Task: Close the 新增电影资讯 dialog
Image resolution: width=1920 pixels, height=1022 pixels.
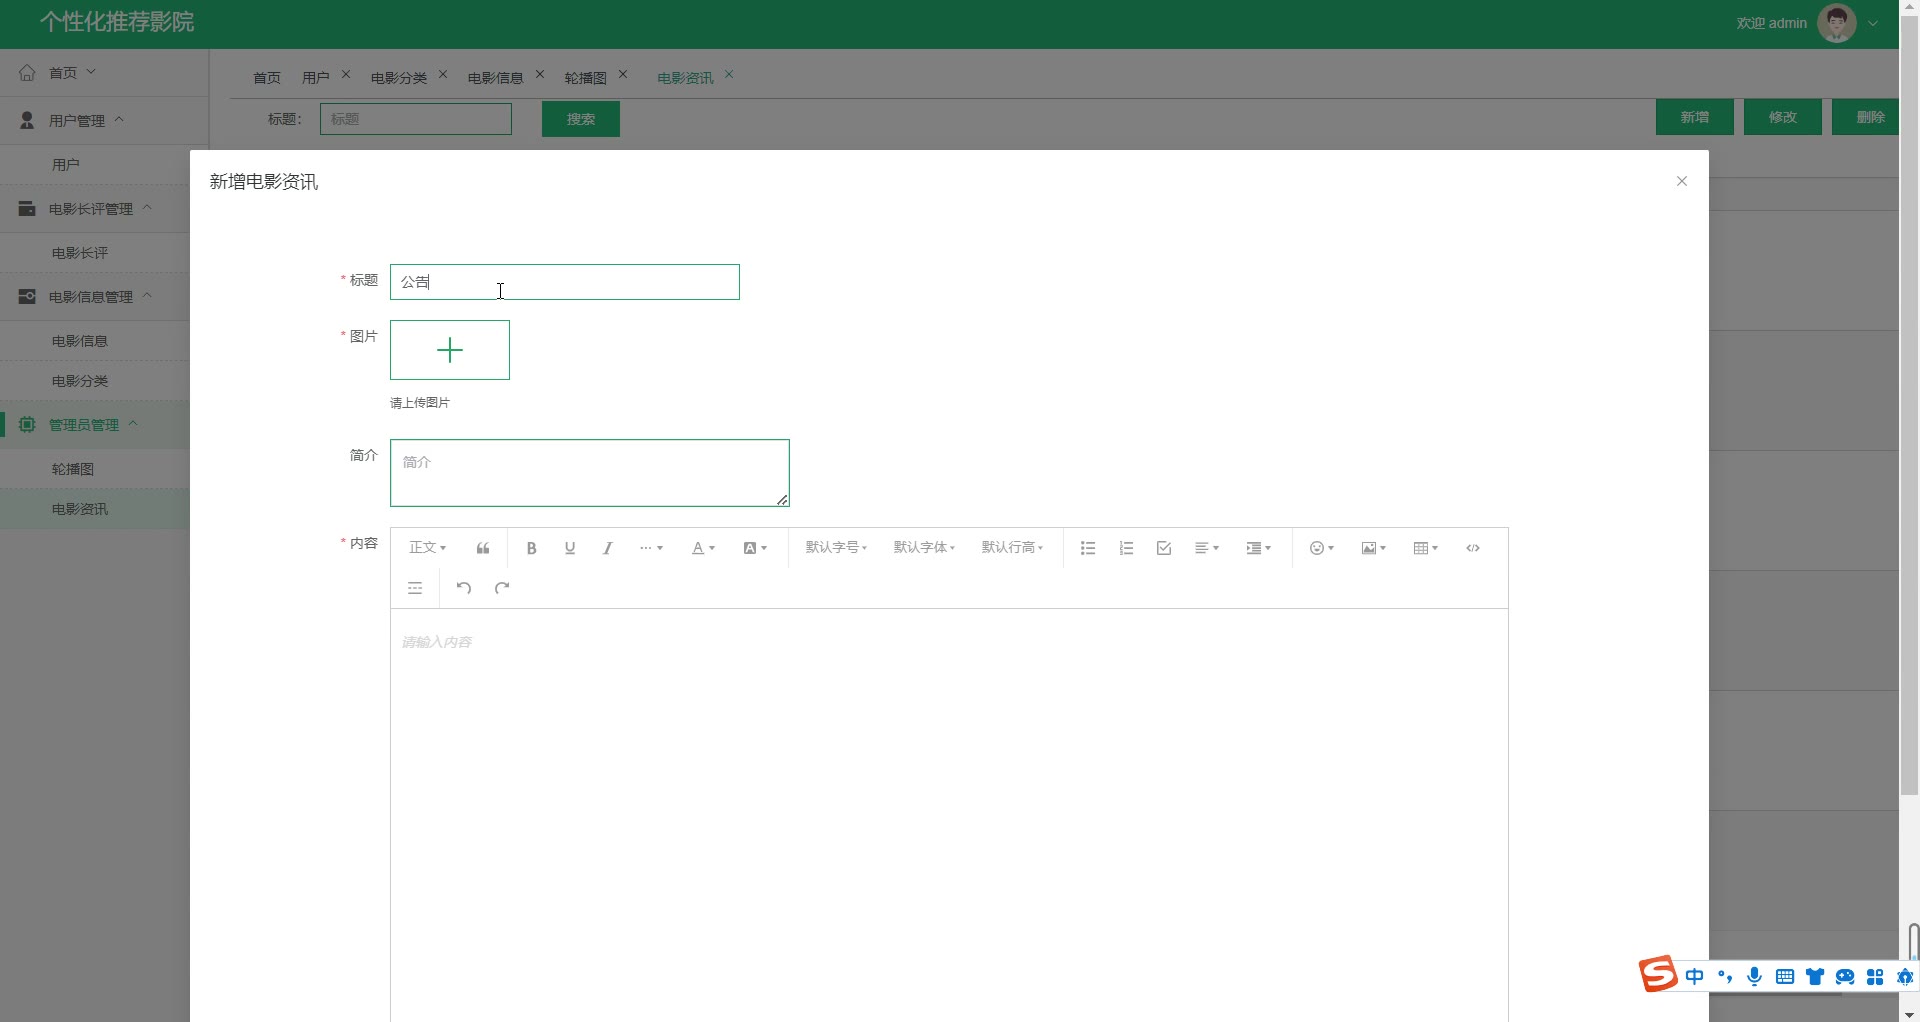Action: pyautogui.click(x=1682, y=181)
